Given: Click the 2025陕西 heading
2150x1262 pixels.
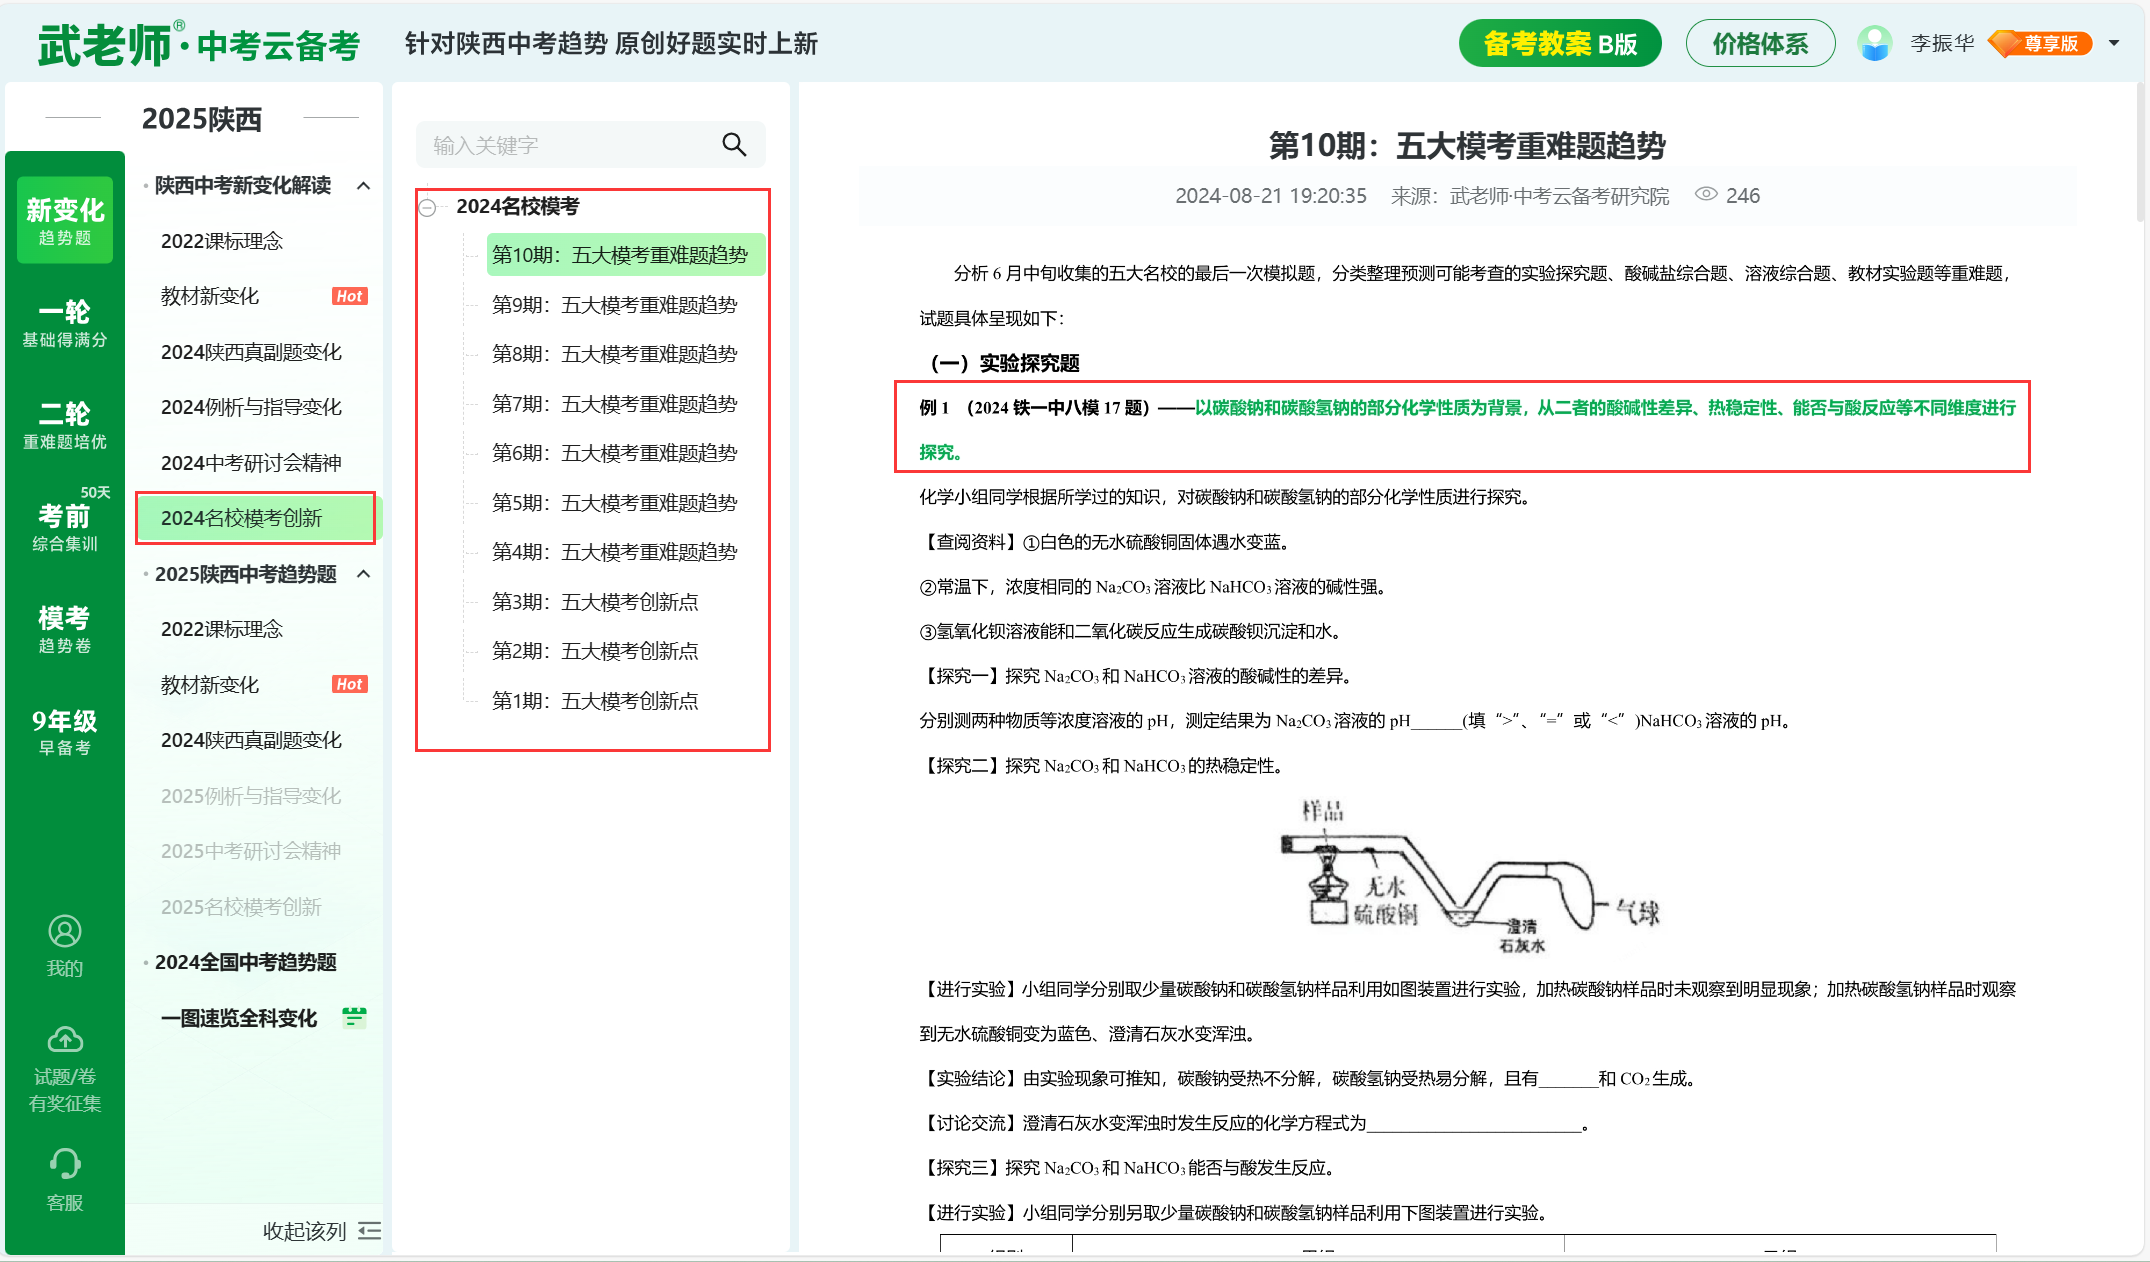Looking at the screenshot, I should (202, 118).
